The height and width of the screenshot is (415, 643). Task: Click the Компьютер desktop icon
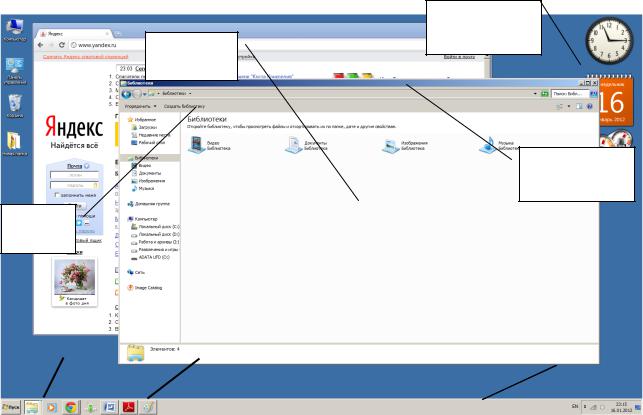(15, 30)
